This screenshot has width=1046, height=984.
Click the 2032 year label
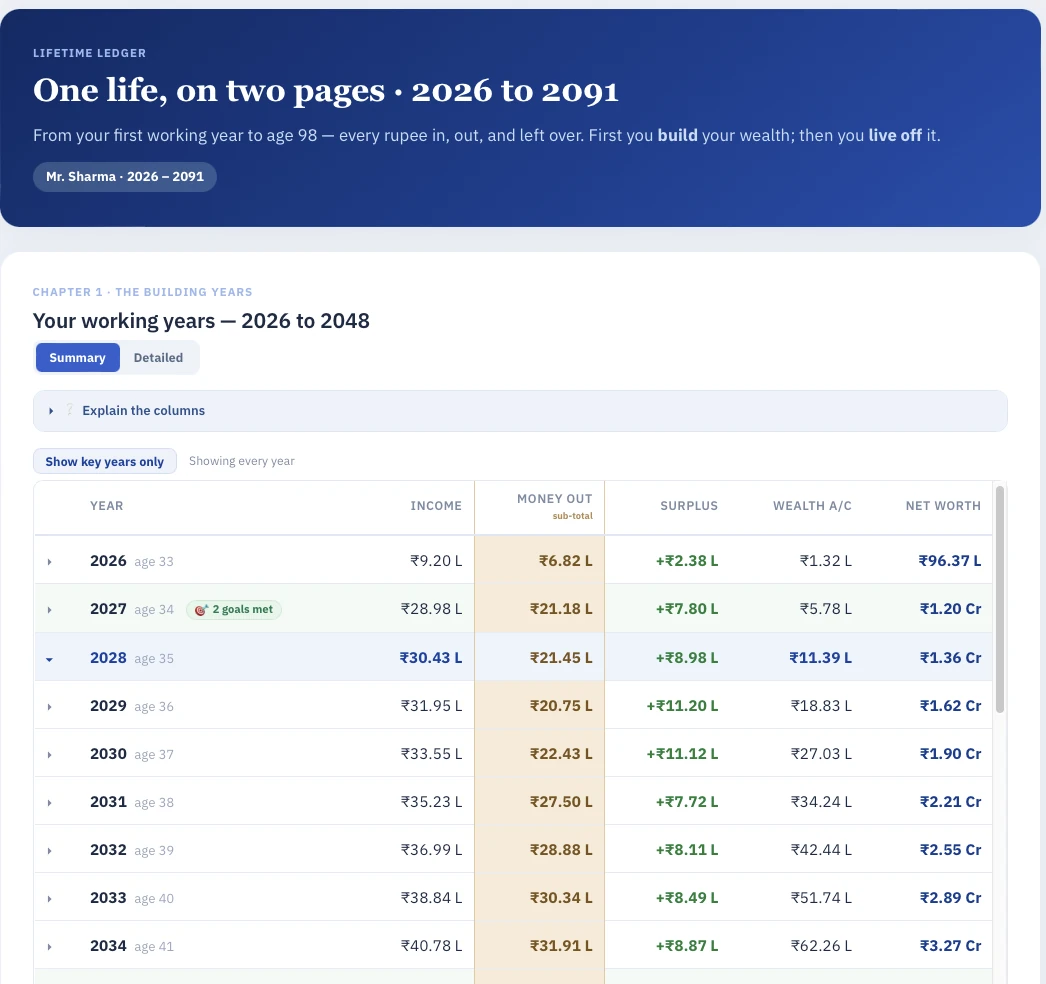[108, 850]
